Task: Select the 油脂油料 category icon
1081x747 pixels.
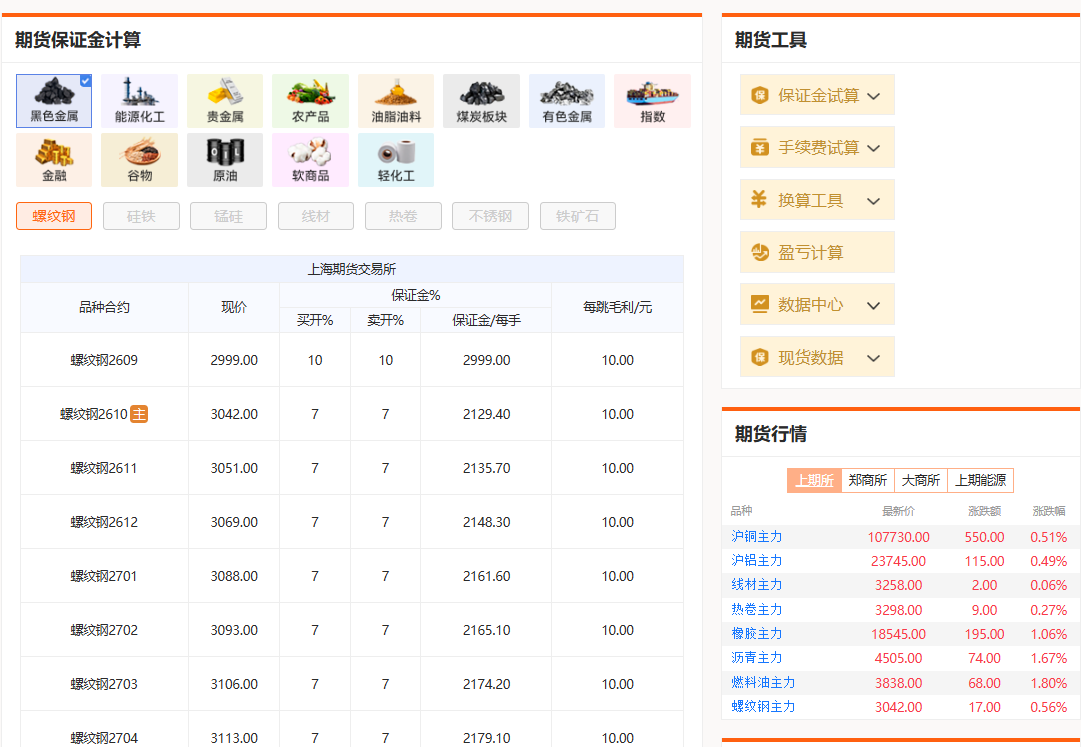Action: click(396, 101)
